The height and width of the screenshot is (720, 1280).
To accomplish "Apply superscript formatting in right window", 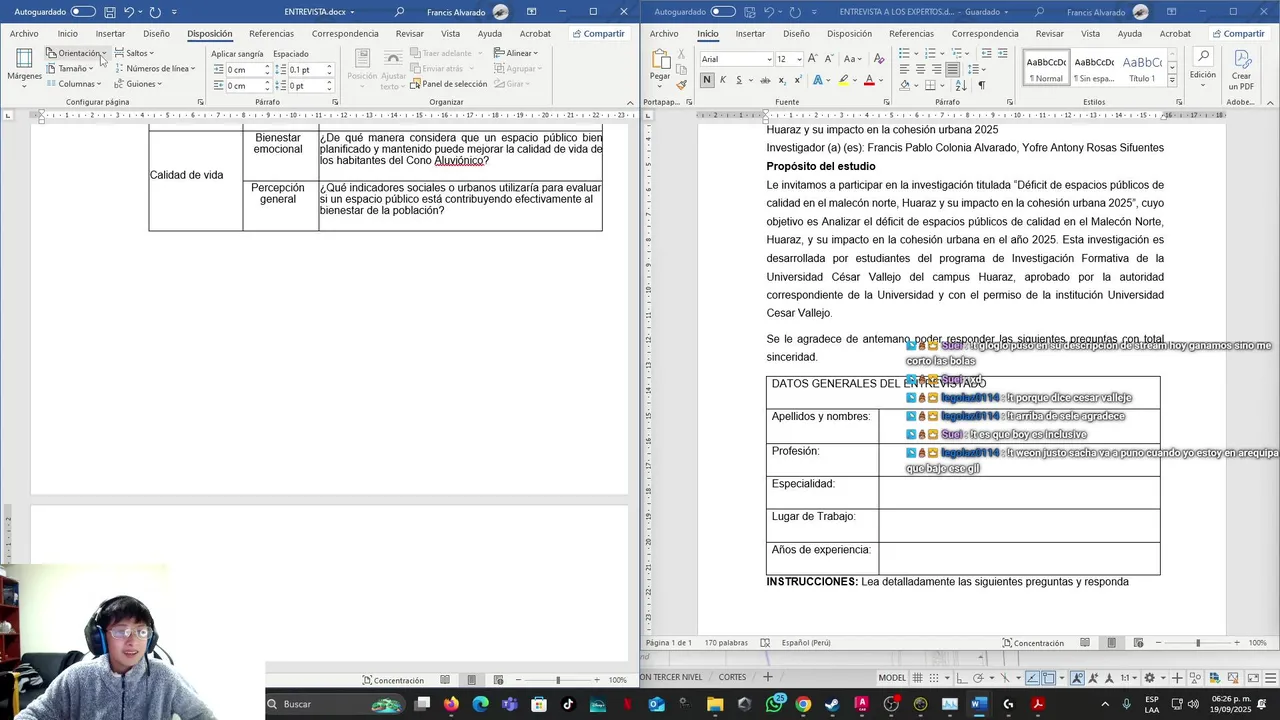I will 798,80.
